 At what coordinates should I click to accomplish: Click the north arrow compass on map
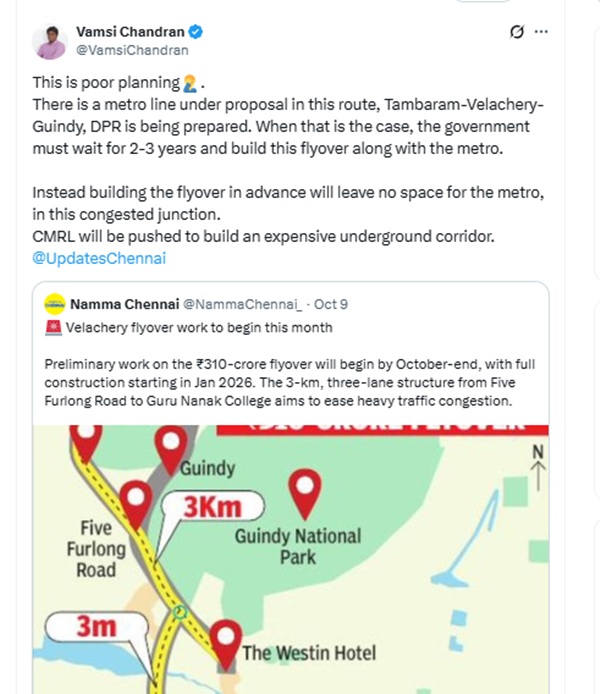538,464
